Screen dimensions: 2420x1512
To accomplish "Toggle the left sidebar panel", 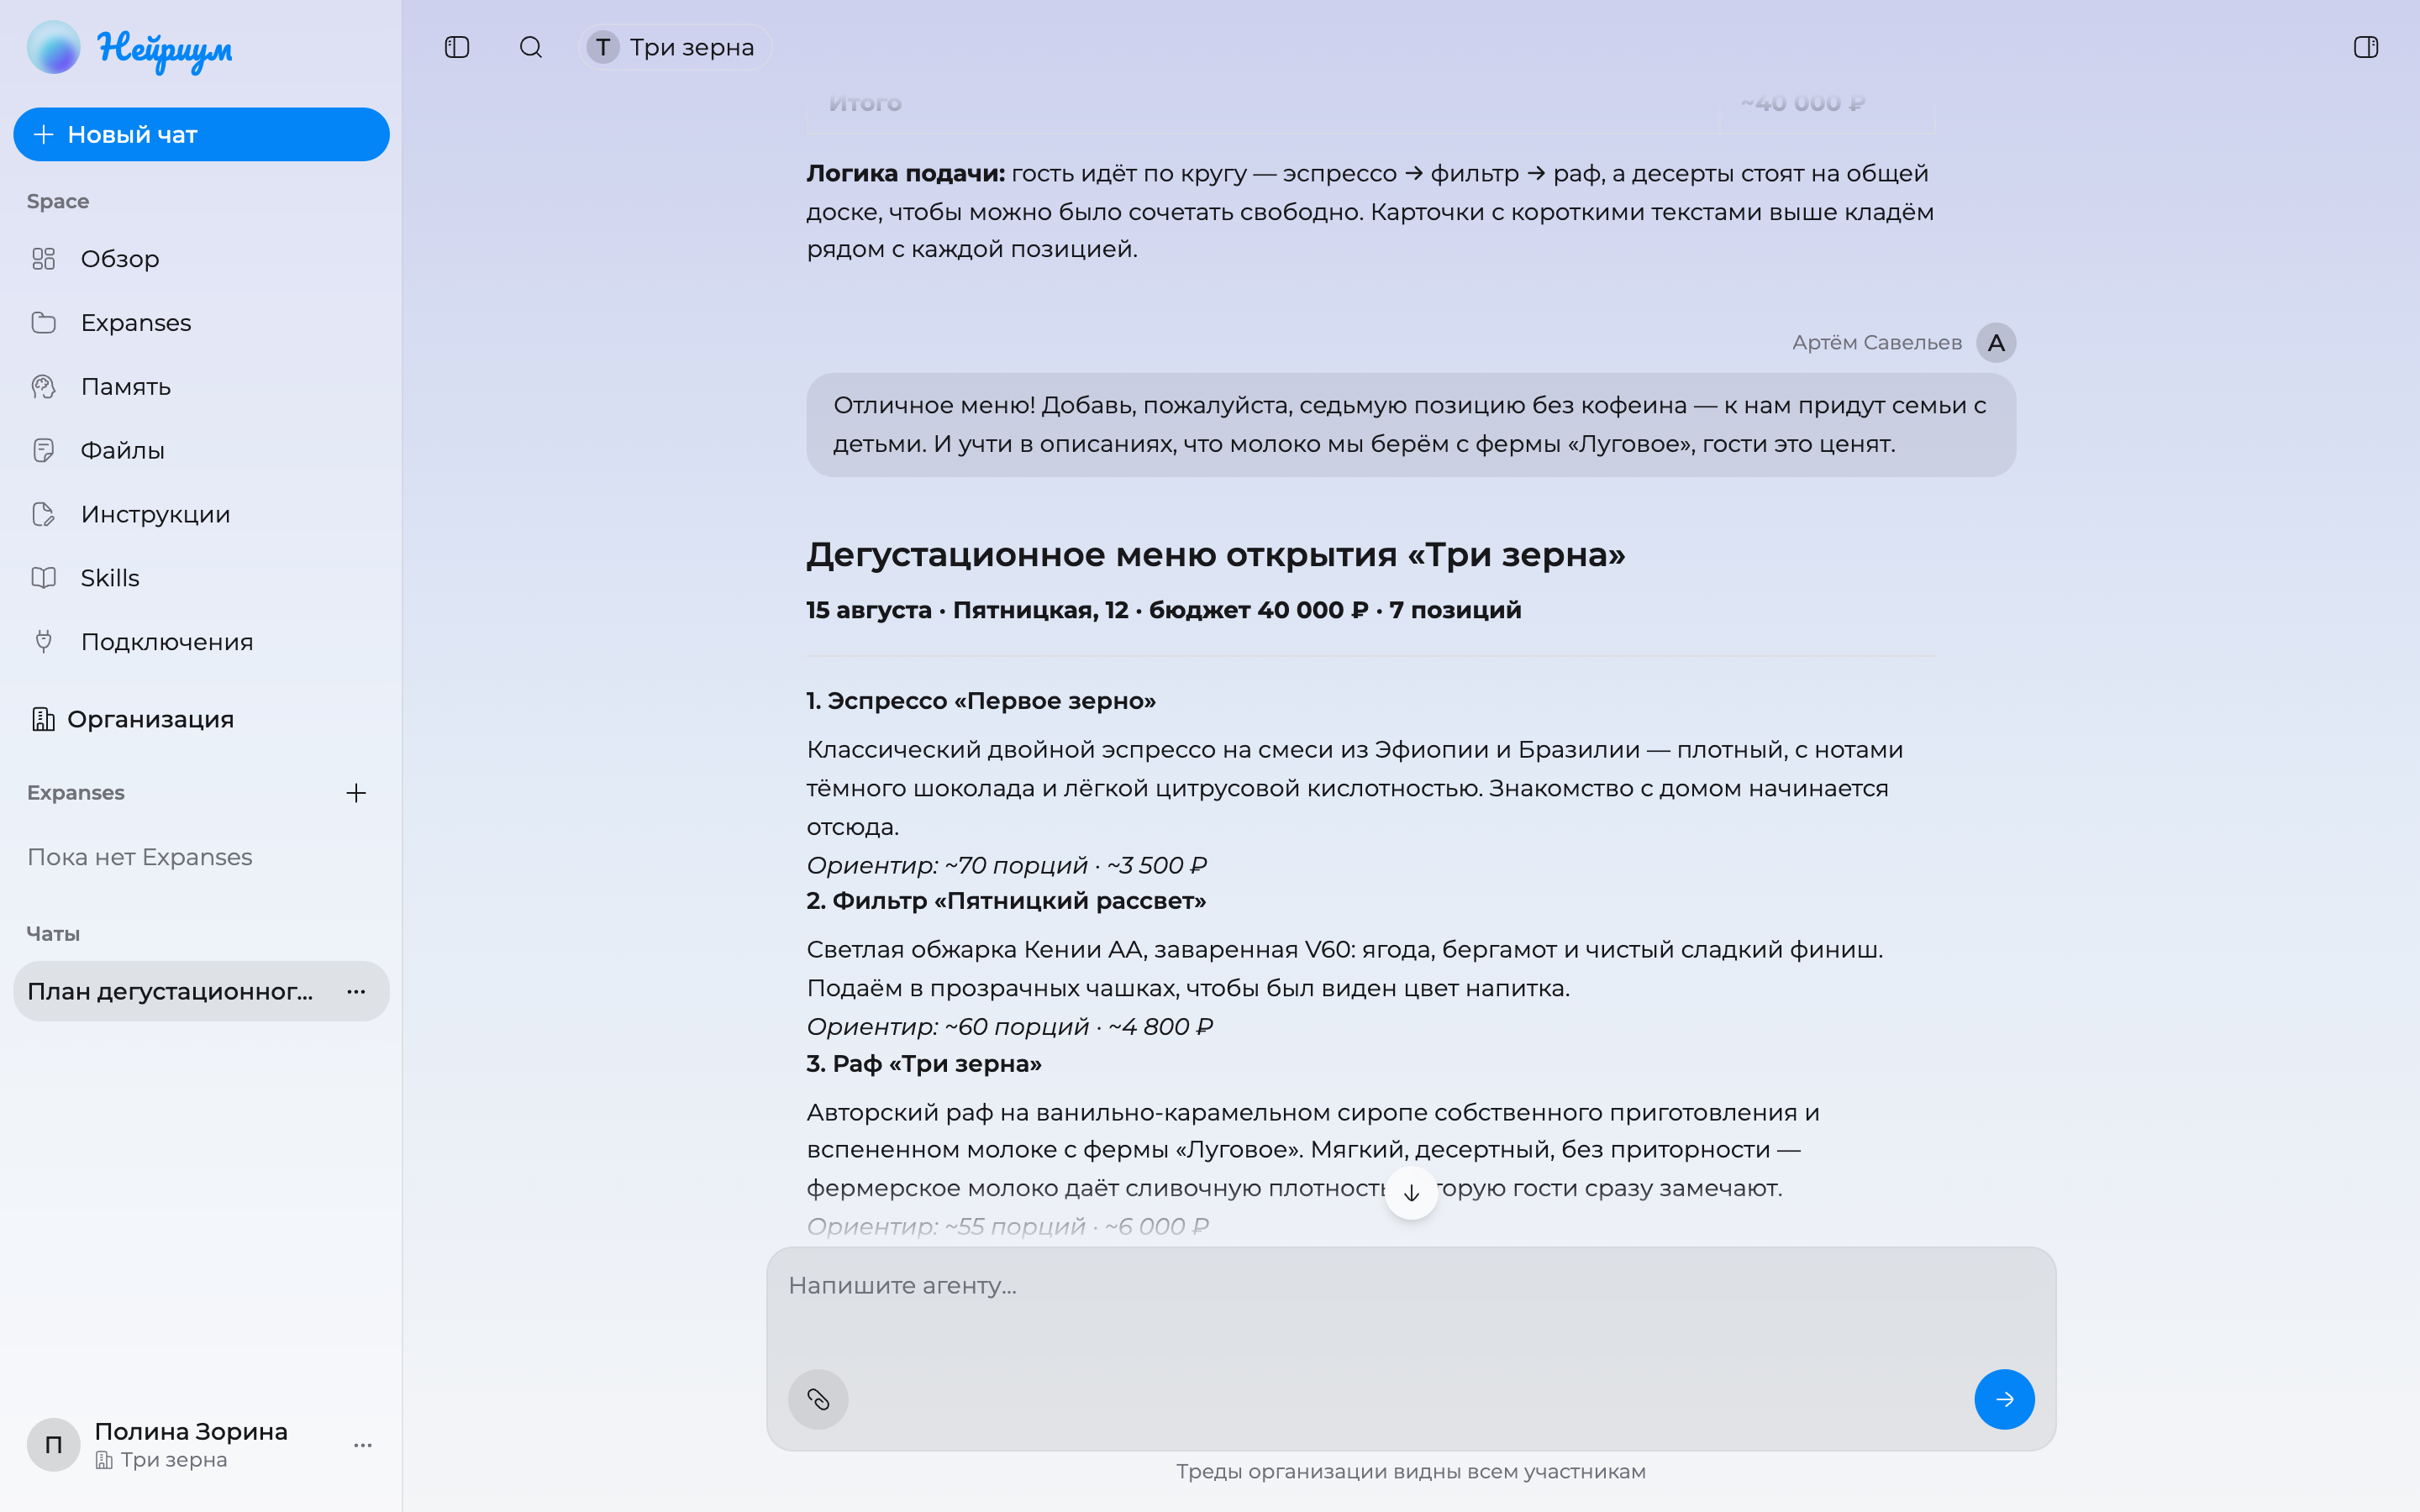I will (x=457, y=47).
